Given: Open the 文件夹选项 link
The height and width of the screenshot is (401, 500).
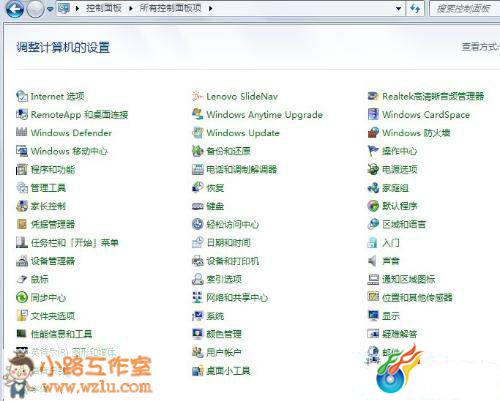Looking at the screenshot, I should 53,315.
